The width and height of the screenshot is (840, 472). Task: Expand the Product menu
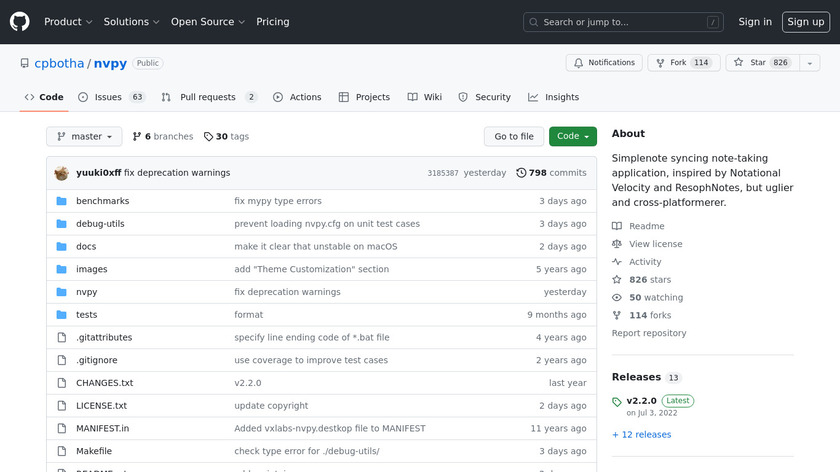click(68, 22)
